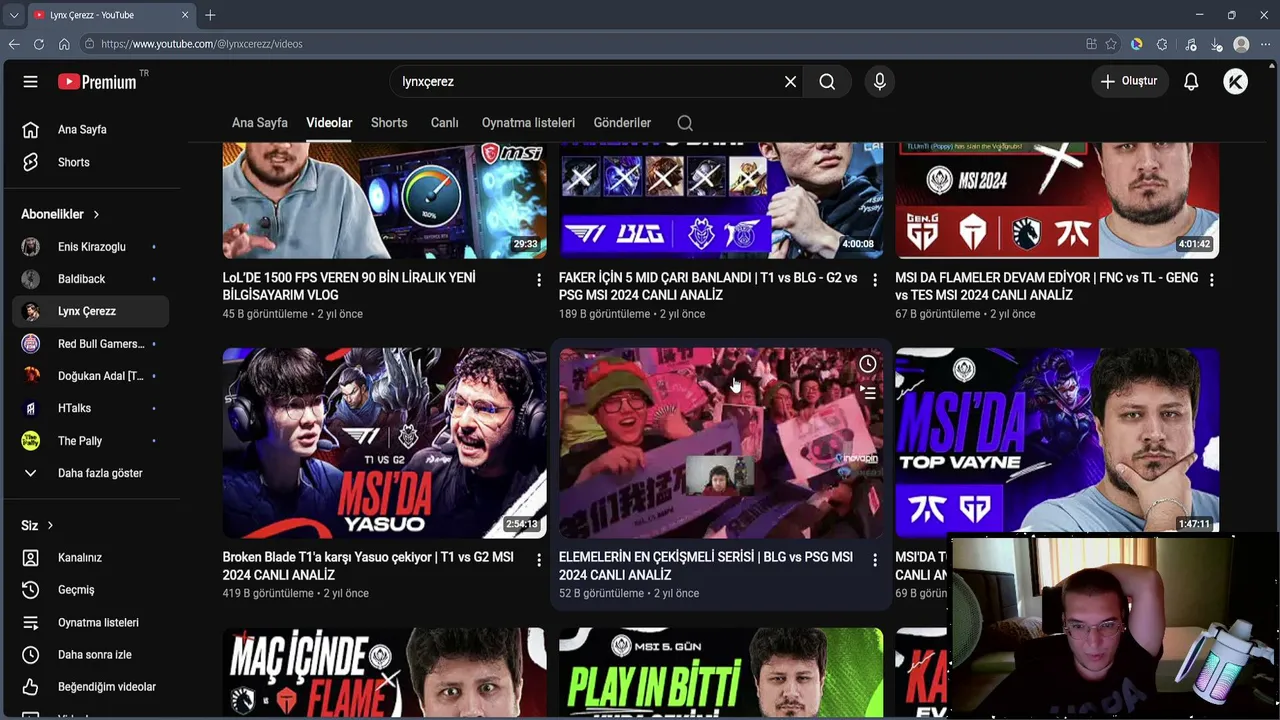Open HTalks subscription channel
The image size is (1280, 720).
[90, 408]
